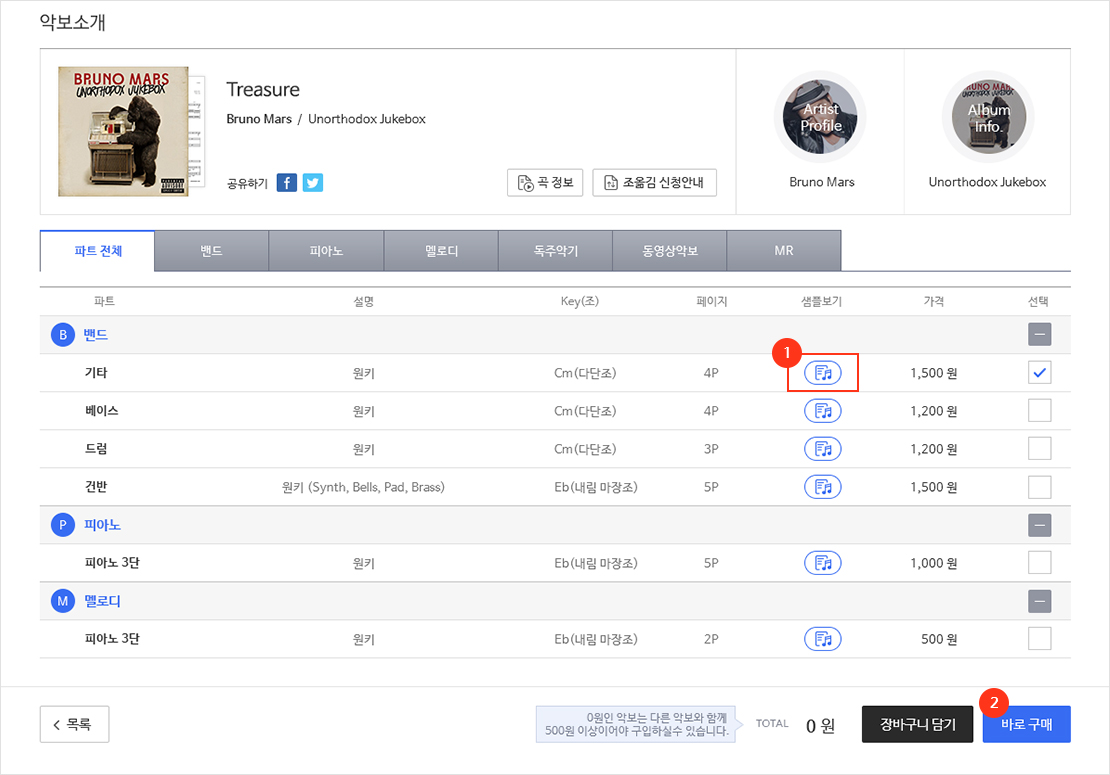1110x775 pixels.
Task: Open sample preview for 드럼 row
Action: pos(823,449)
